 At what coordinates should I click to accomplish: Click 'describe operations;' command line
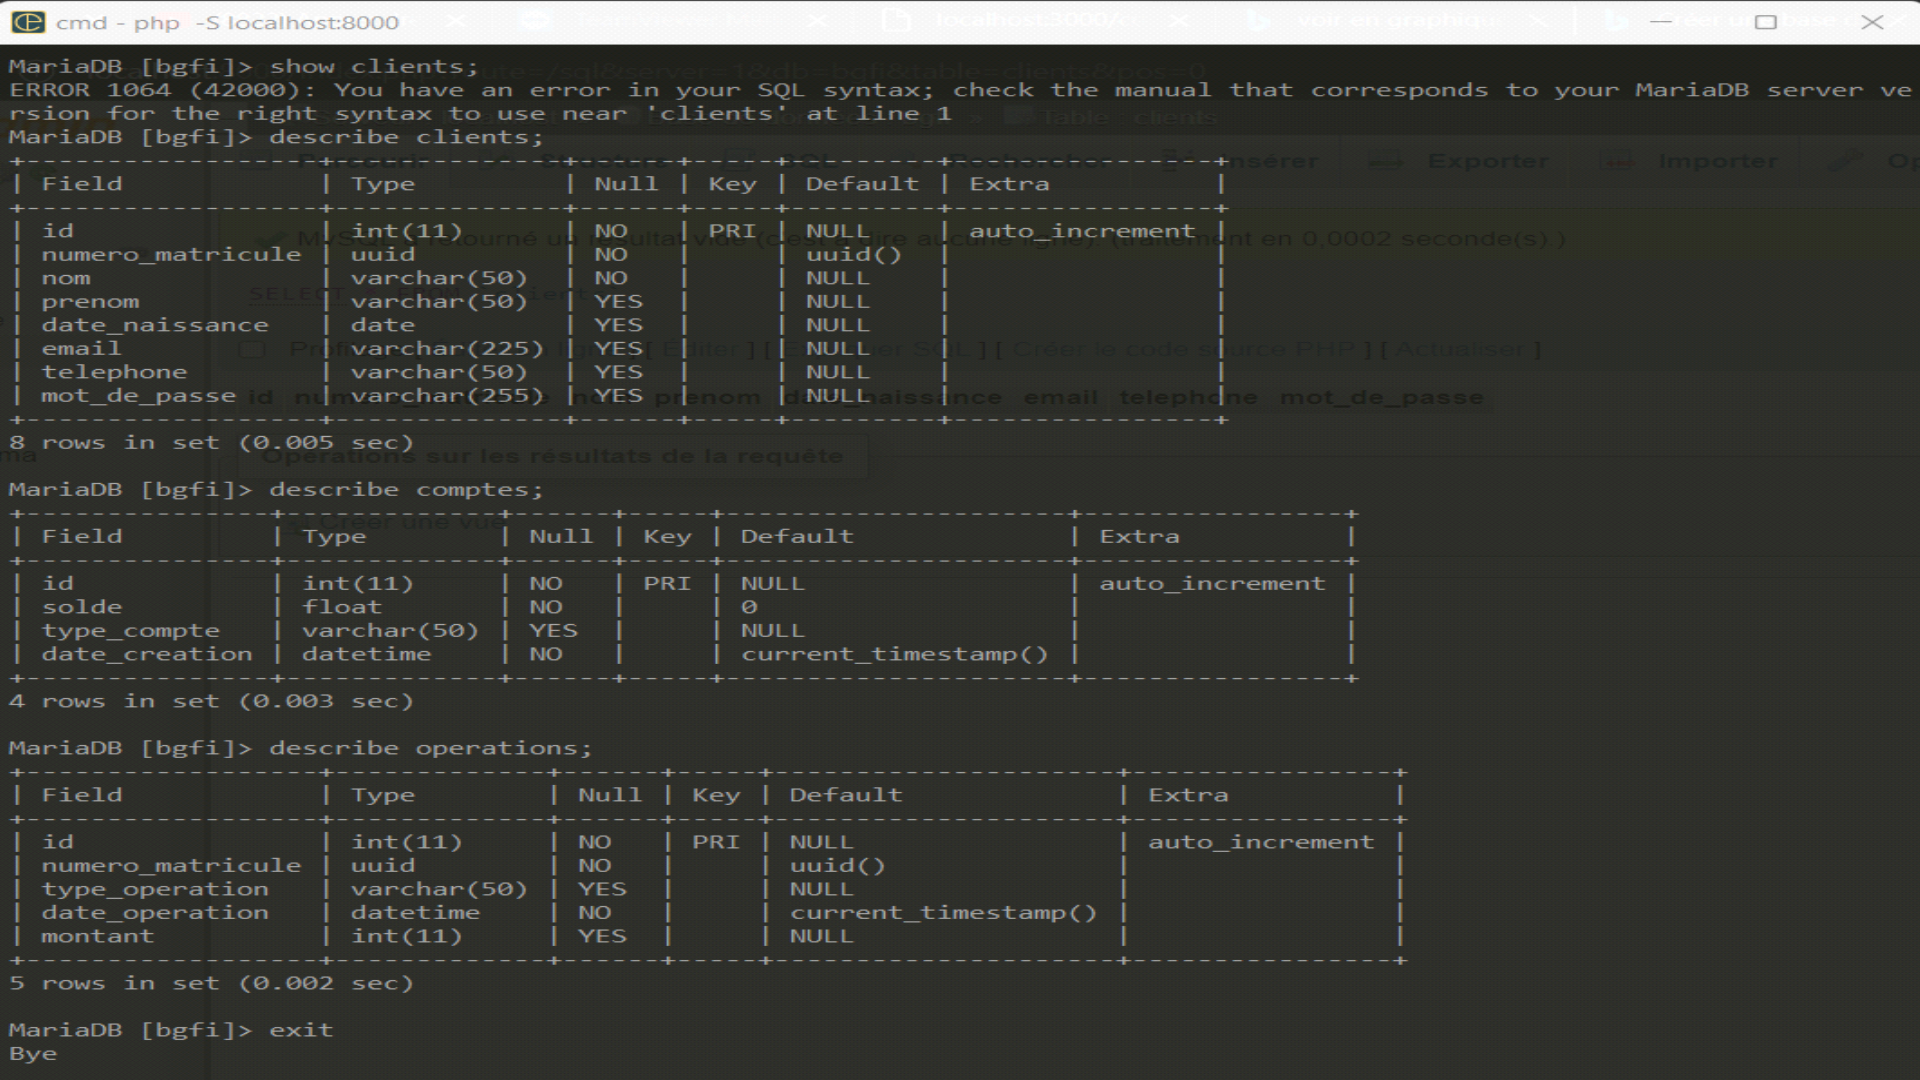coord(430,748)
